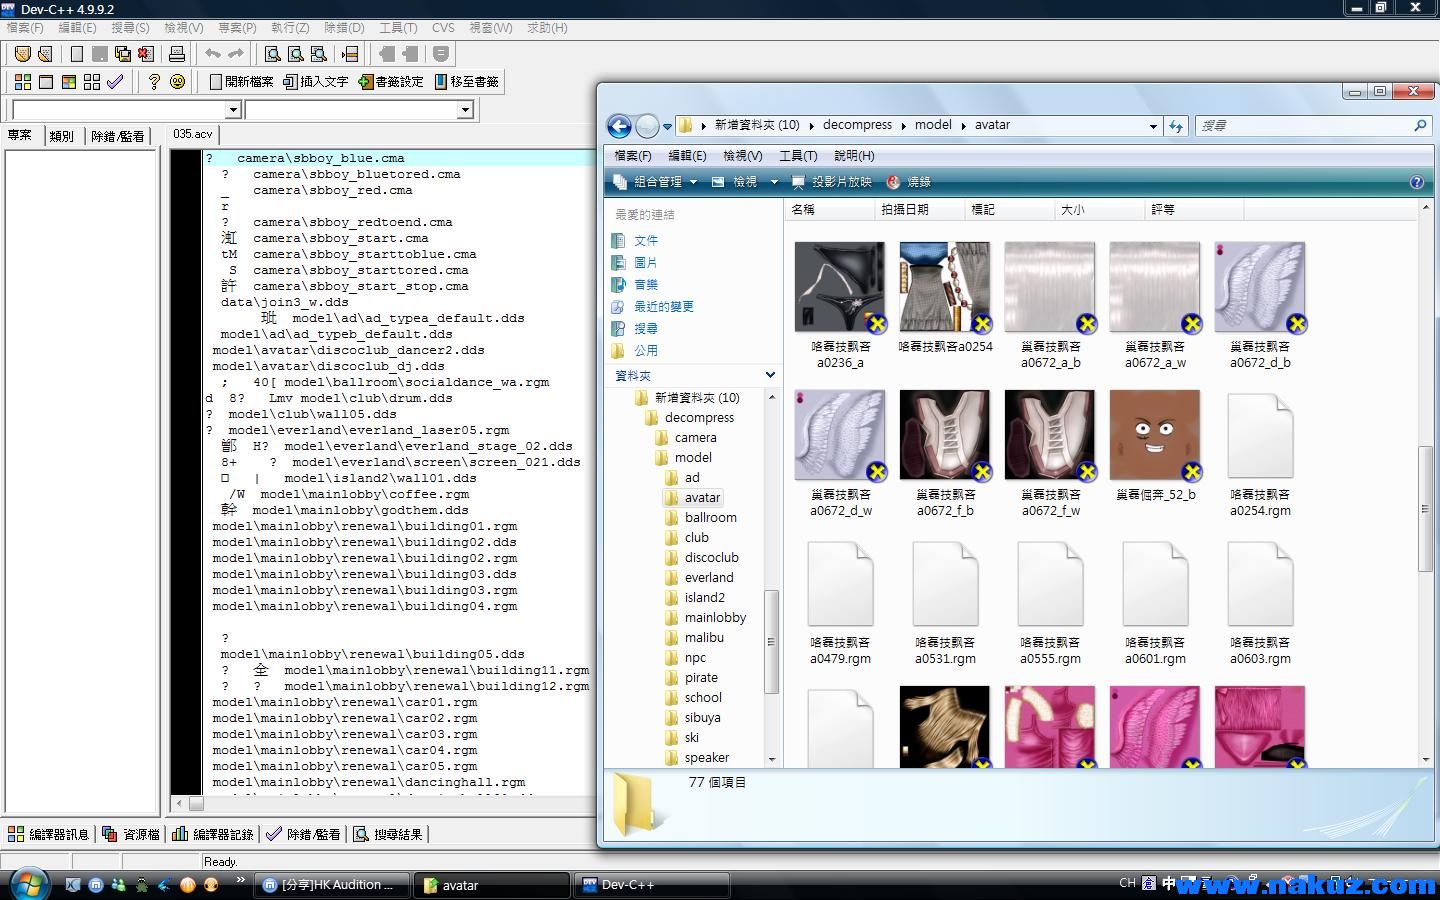Click the Close file red X icon
Screen dimensions: 1440x900
(146, 54)
